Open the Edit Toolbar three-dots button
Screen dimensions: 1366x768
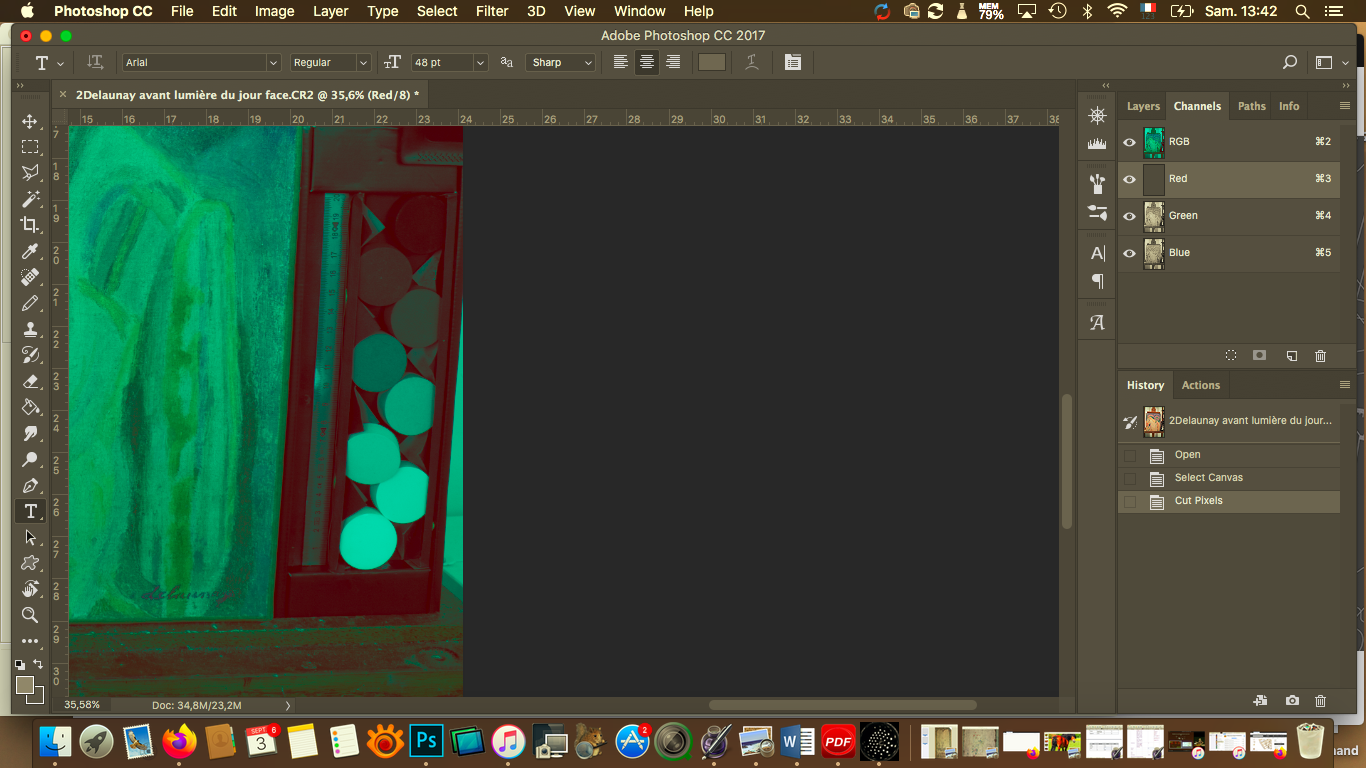coord(30,641)
